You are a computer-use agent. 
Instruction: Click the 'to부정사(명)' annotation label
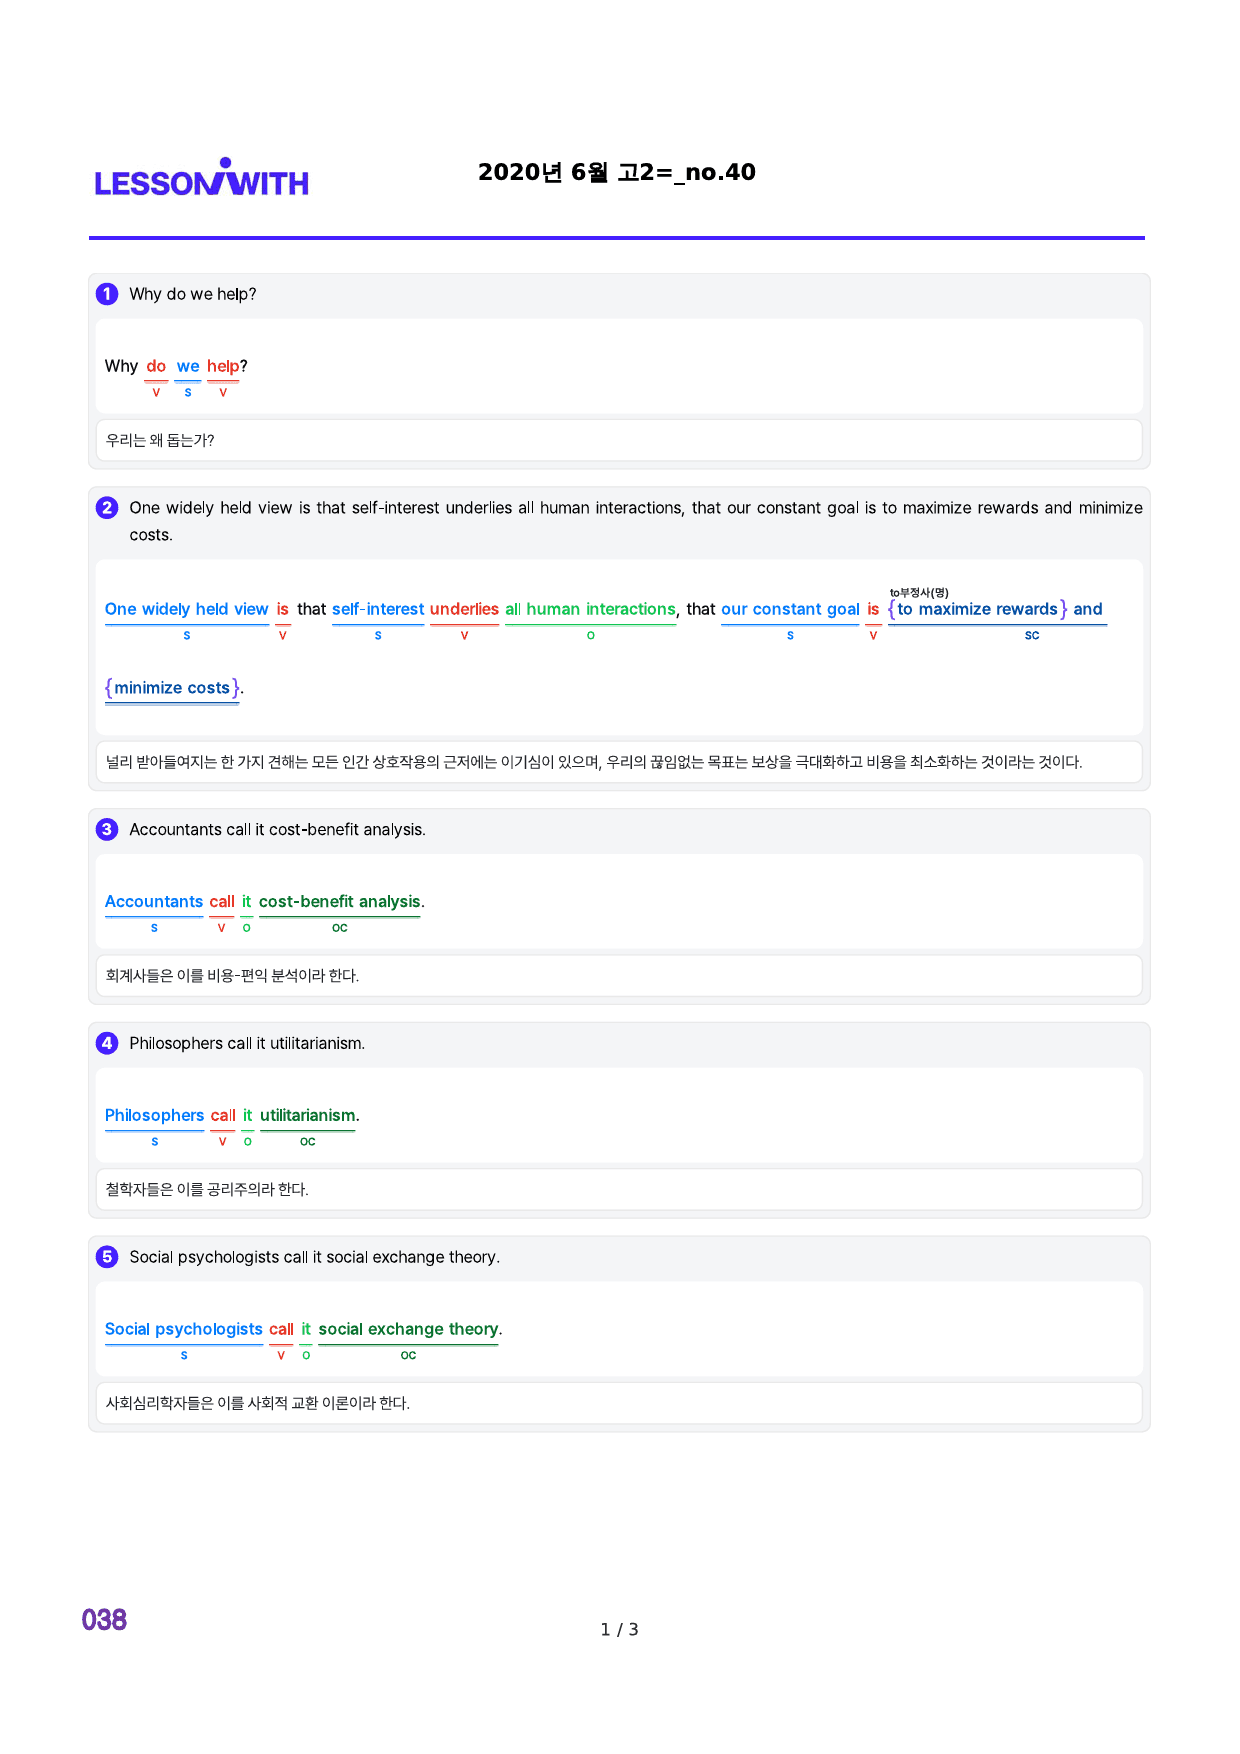[x=919, y=593]
